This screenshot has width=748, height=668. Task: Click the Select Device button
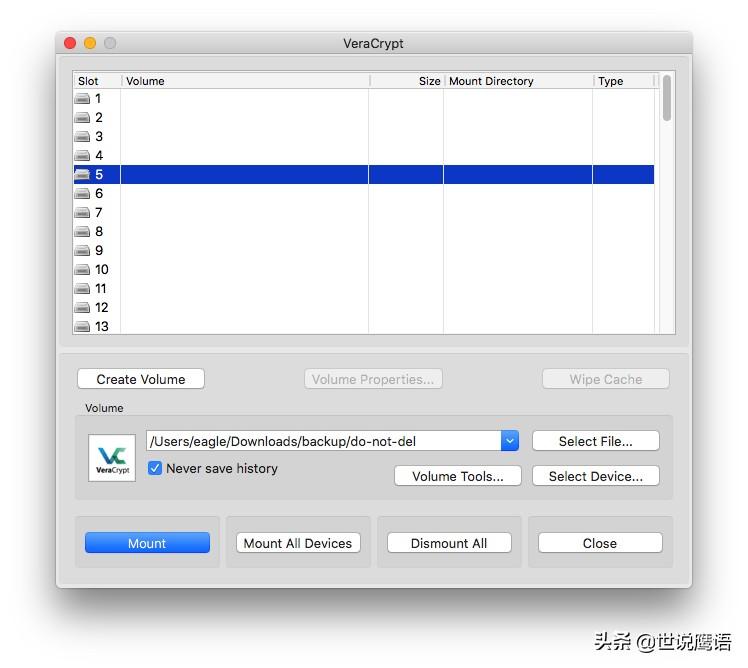(595, 476)
